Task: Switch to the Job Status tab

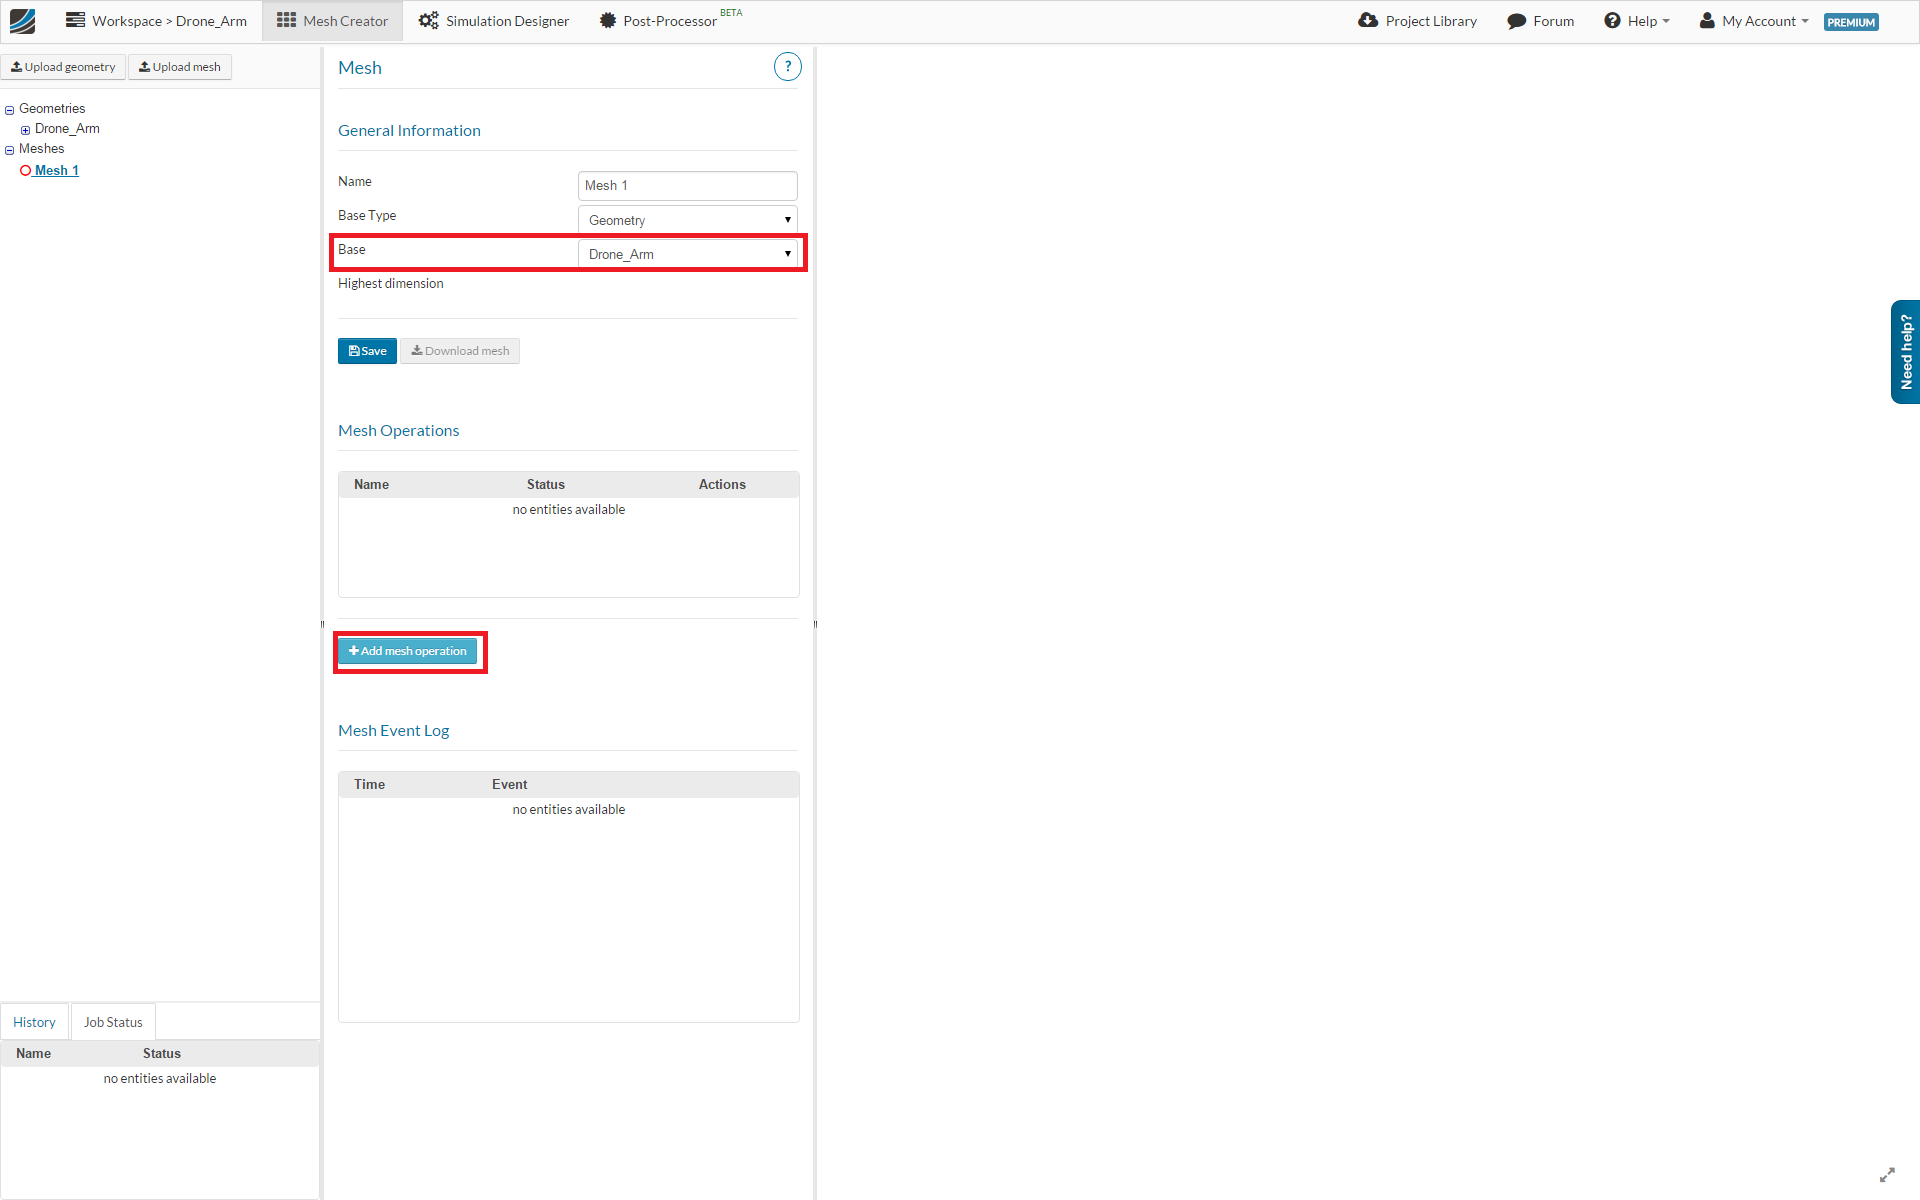Action: pos(113,1022)
